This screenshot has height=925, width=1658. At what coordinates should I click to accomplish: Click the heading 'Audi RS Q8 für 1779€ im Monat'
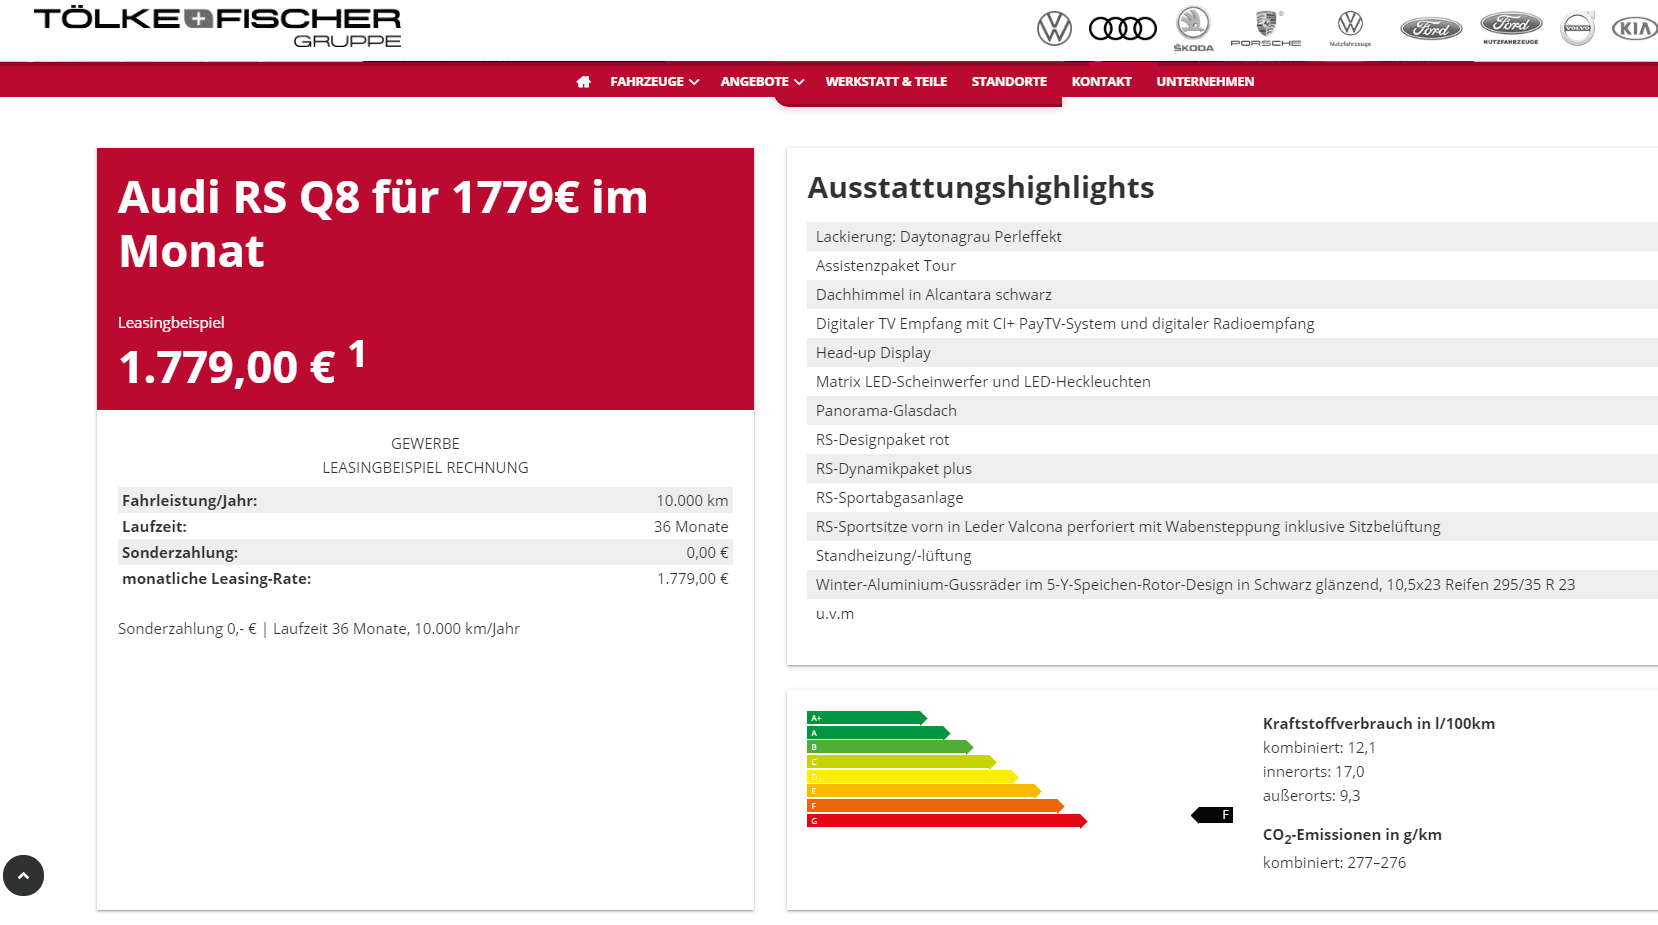(383, 223)
